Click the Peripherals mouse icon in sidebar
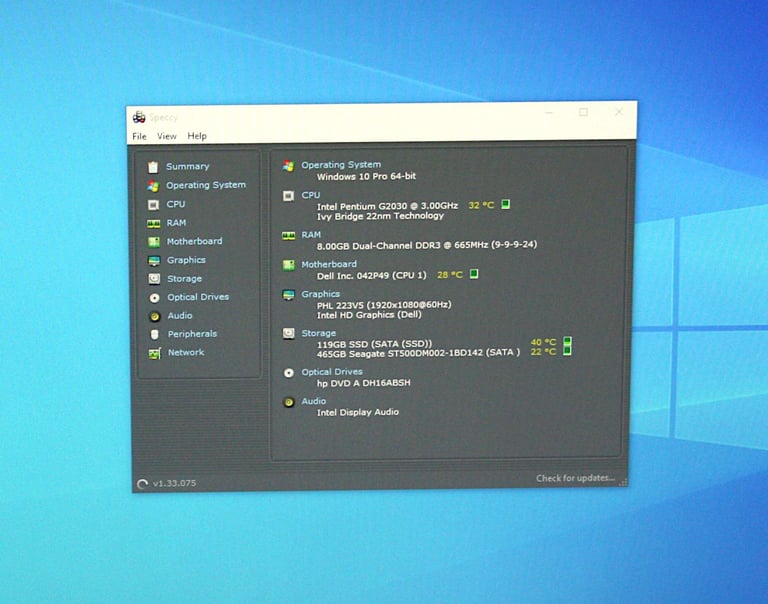This screenshot has height=604, width=768. point(155,334)
